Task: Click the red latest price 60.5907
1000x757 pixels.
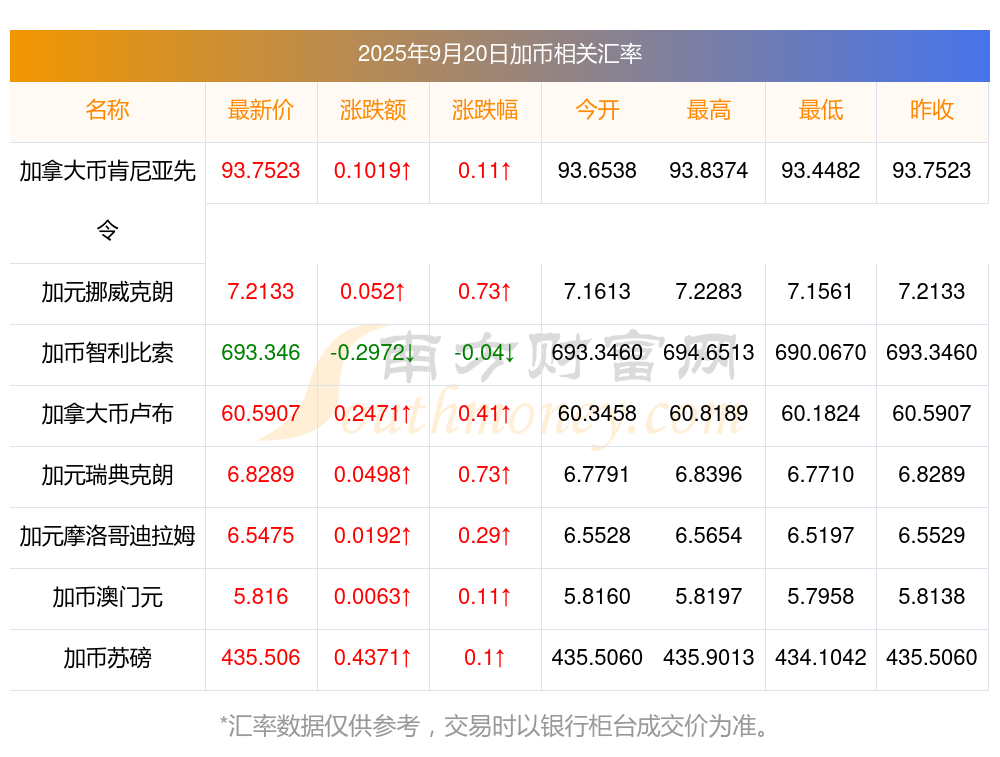Action: 261,413
